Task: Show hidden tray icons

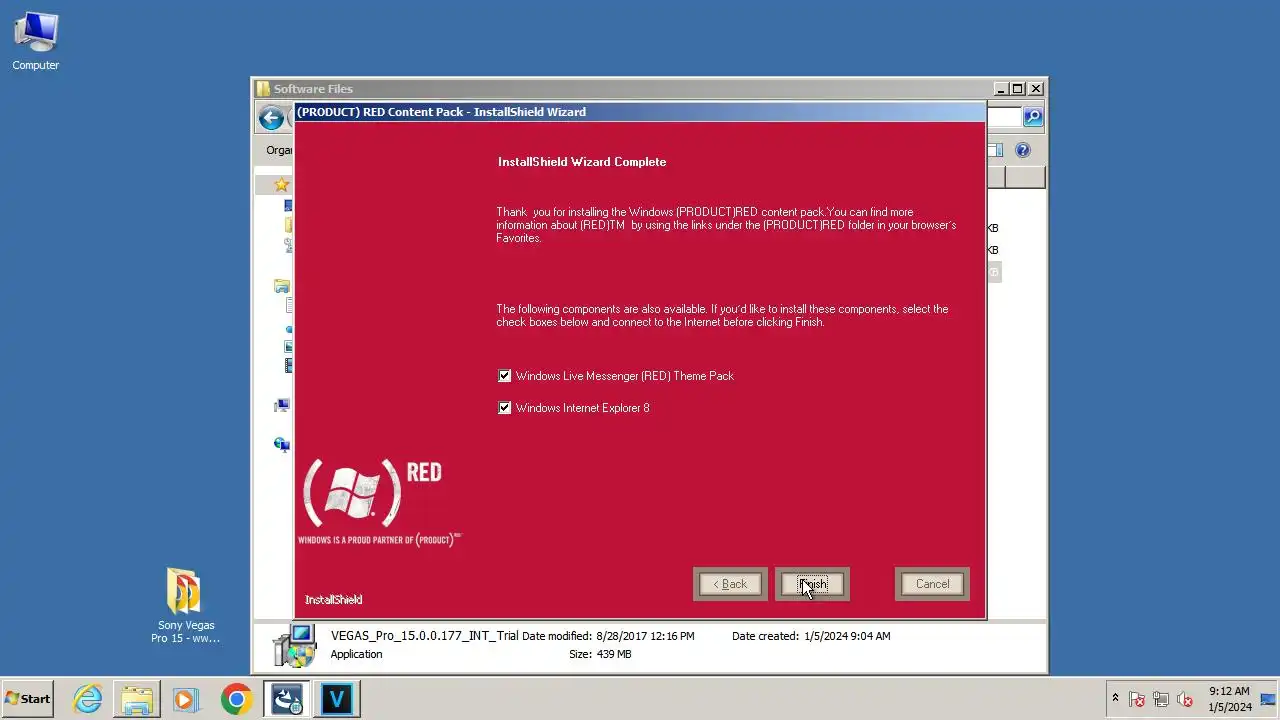Action: tap(1115, 698)
